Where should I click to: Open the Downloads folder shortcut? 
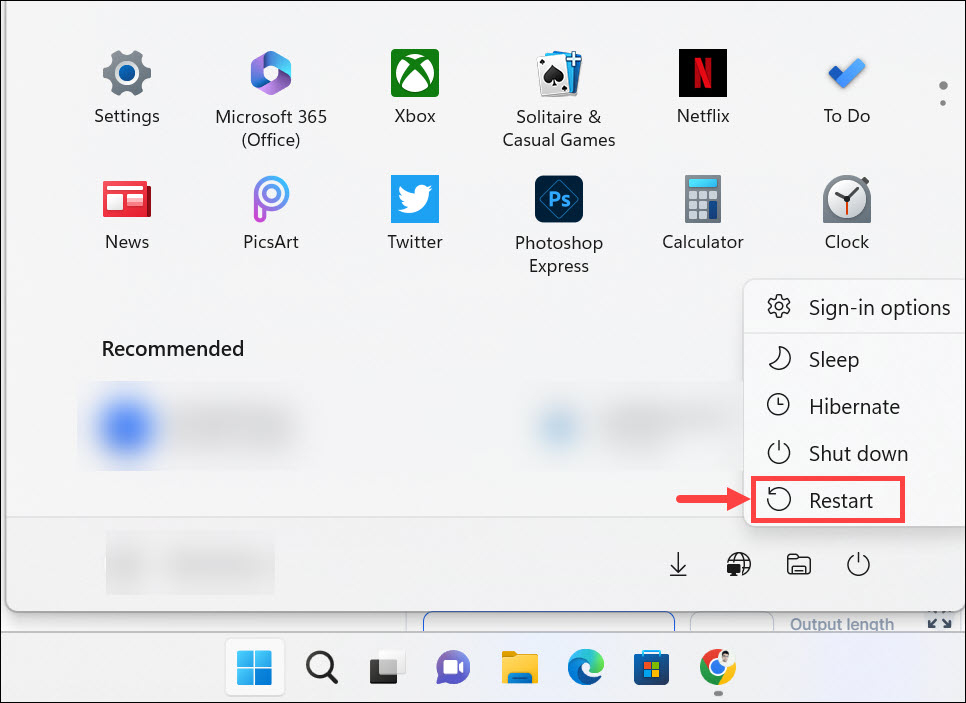tap(678, 564)
